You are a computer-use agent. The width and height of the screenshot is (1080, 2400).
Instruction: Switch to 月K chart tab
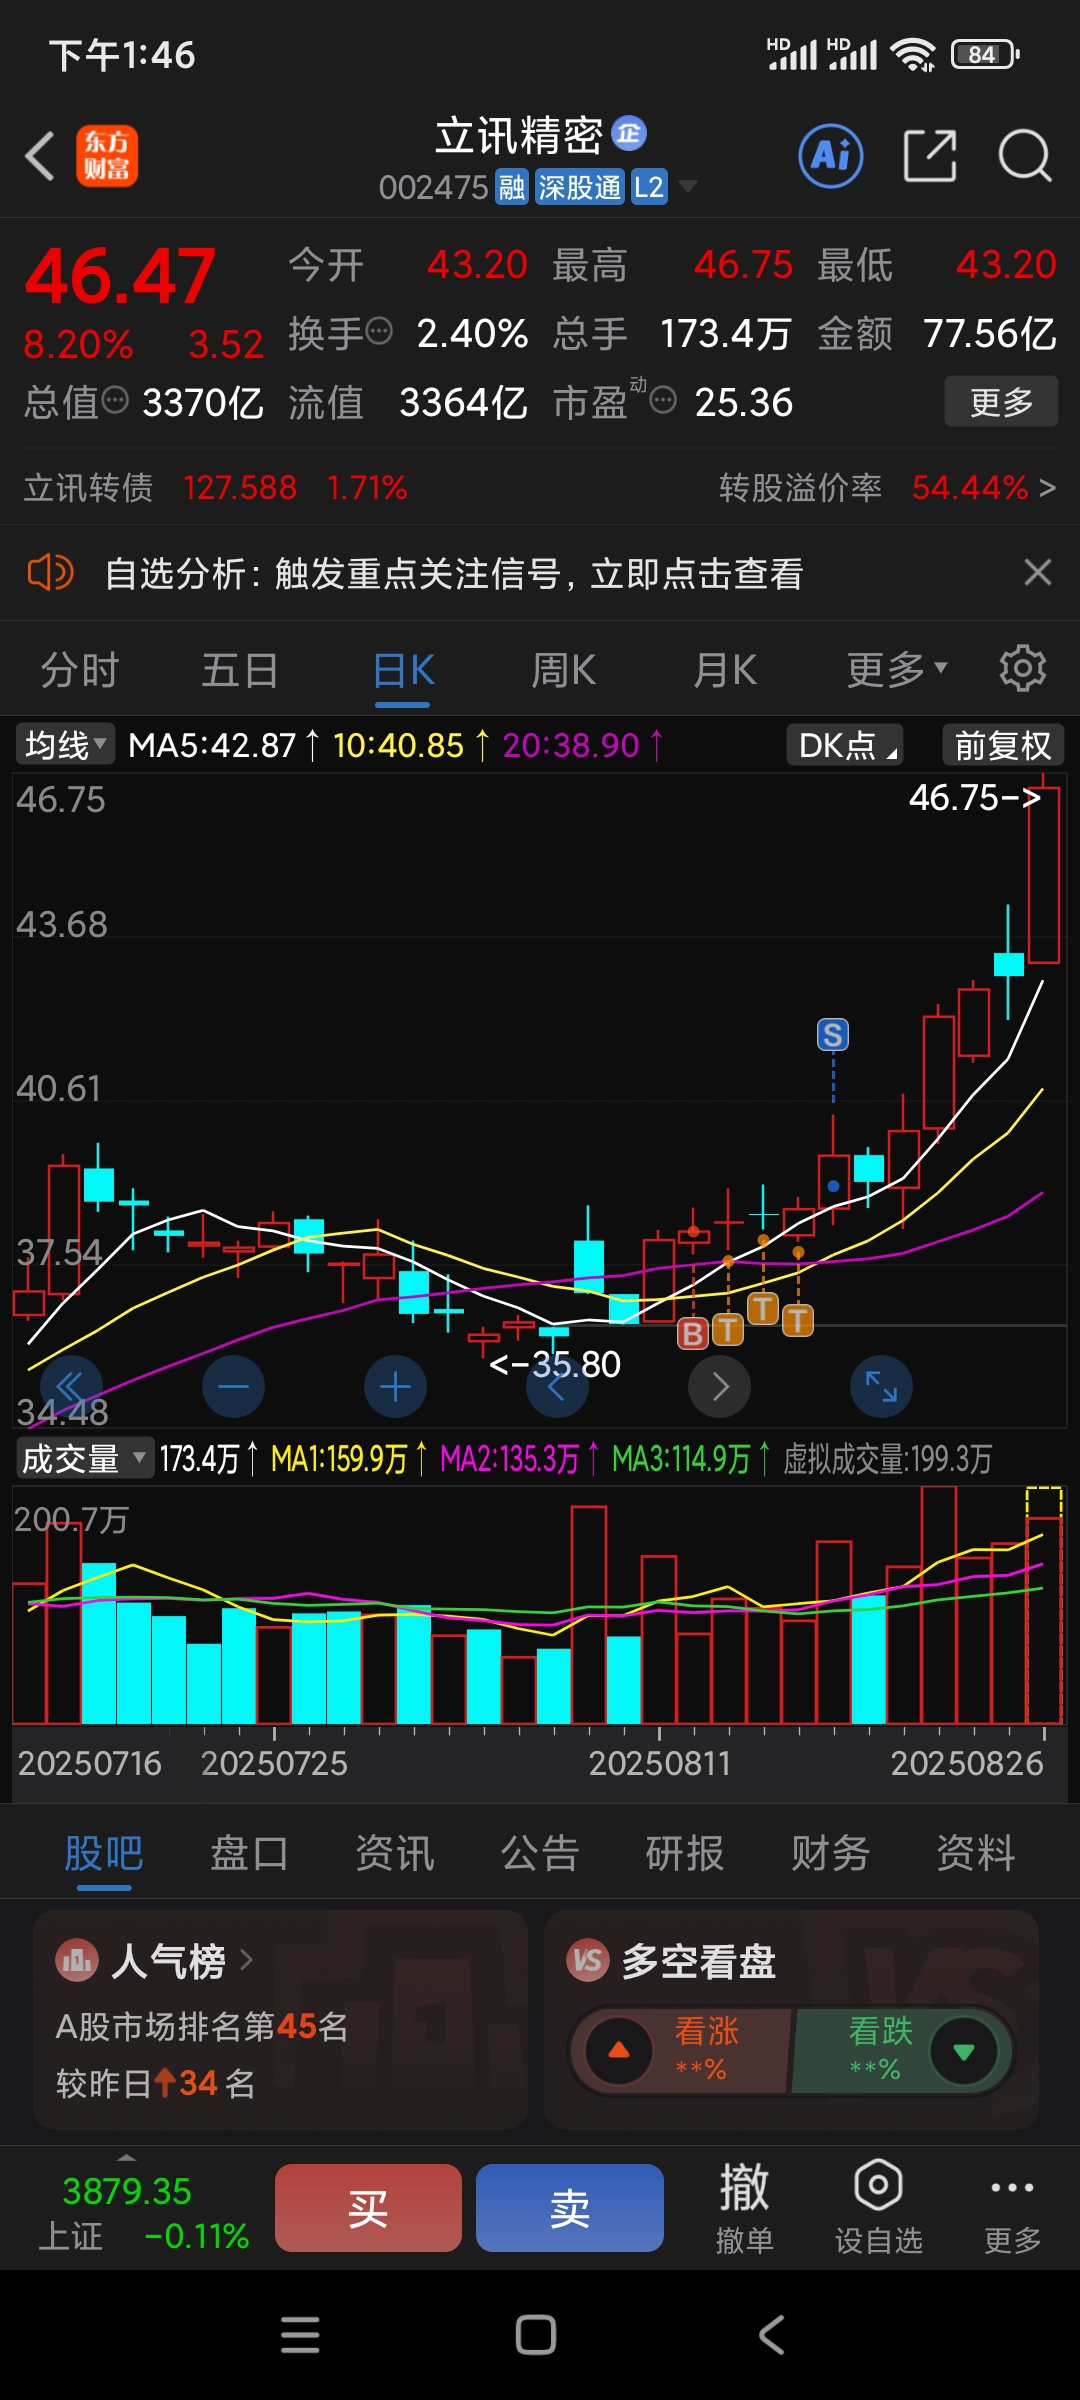(725, 669)
